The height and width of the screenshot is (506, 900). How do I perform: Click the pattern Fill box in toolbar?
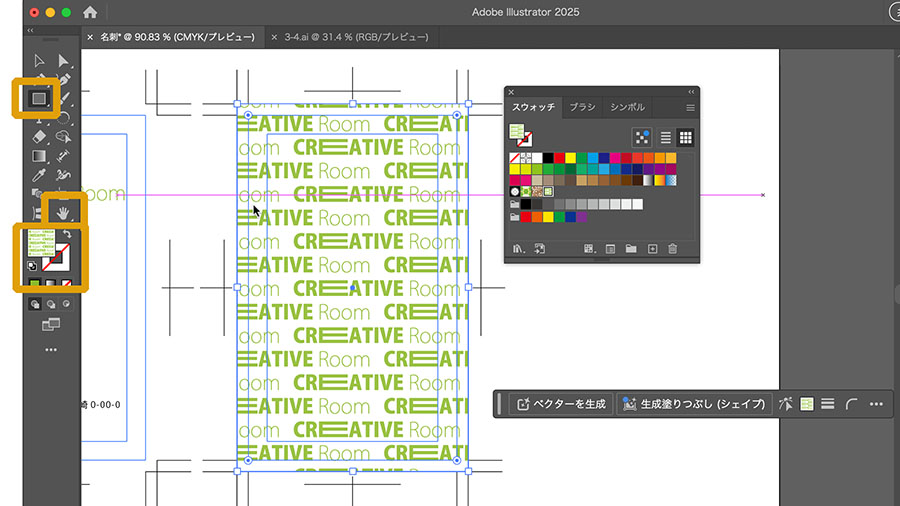[41, 242]
